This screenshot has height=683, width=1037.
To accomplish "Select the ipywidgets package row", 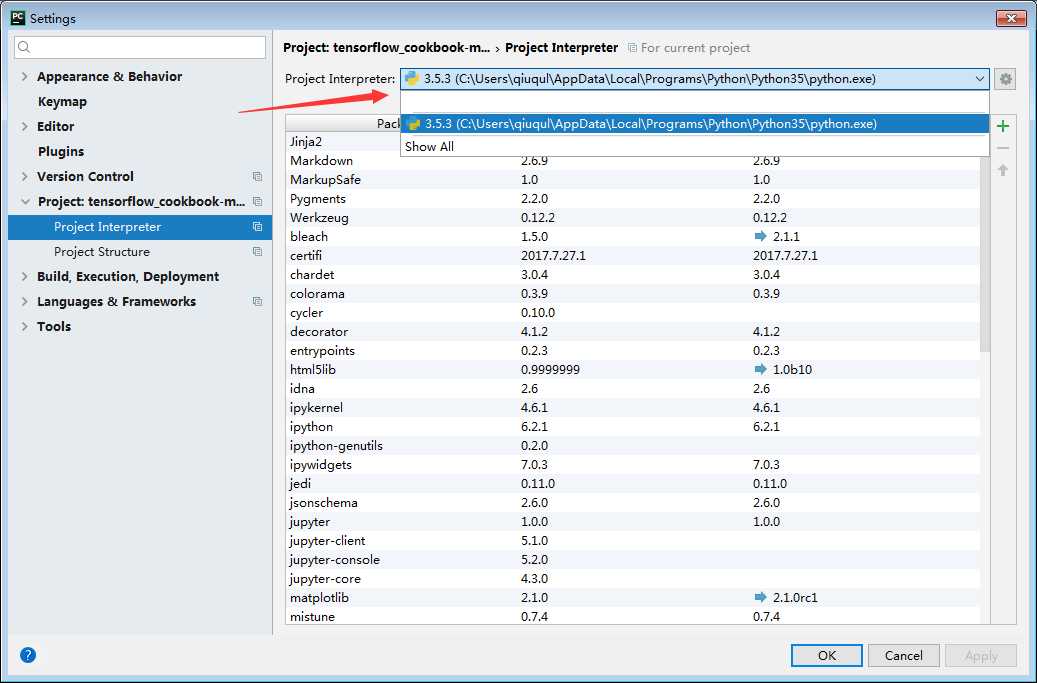I will click(x=633, y=465).
